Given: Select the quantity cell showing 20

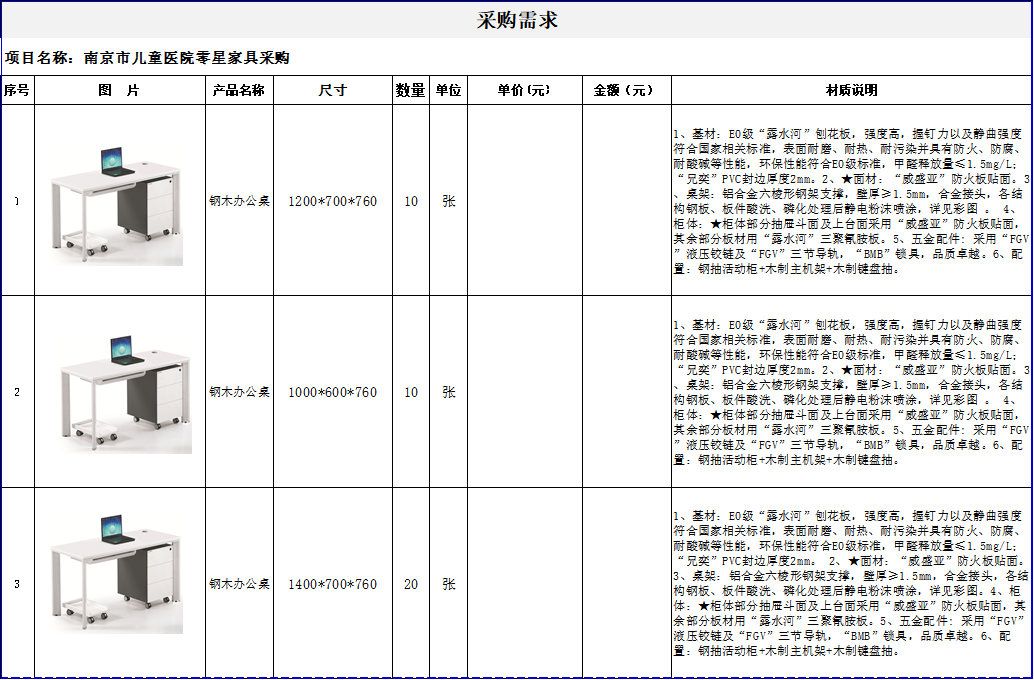Looking at the screenshot, I should [x=411, y=585].
